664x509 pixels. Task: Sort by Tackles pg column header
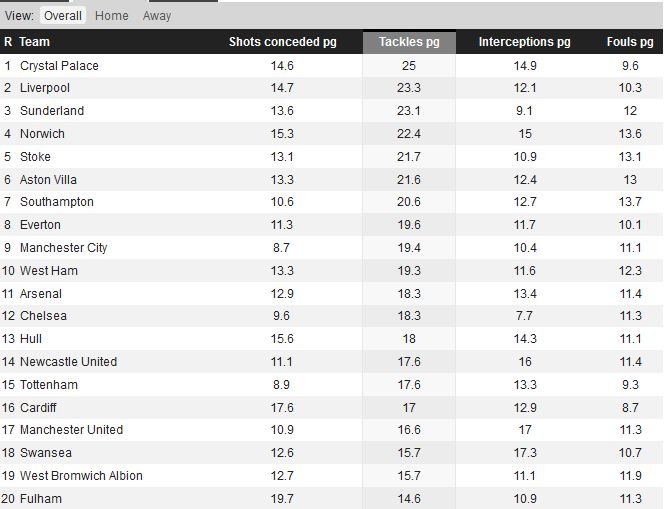[x=409, y=41]
